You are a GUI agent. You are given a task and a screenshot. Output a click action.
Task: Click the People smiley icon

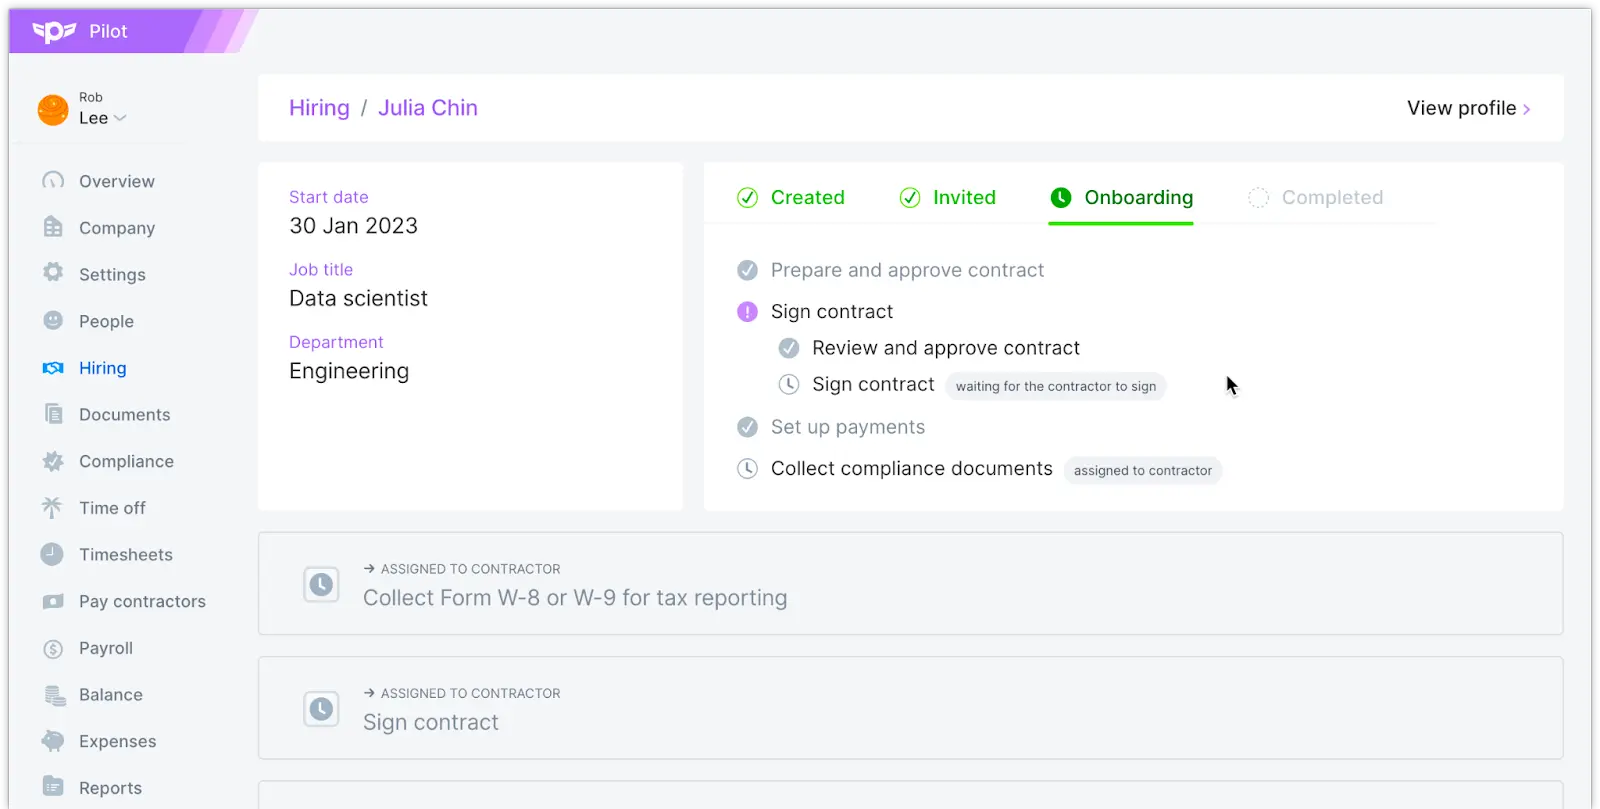tap(53, 320)
